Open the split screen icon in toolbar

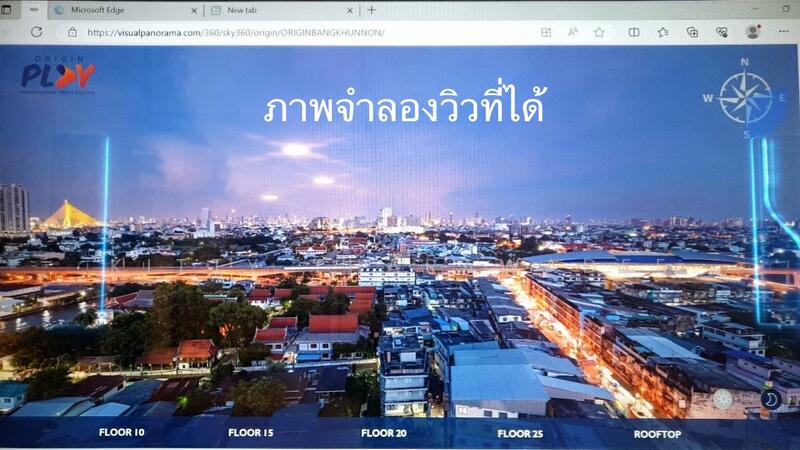tap(634, 32)
